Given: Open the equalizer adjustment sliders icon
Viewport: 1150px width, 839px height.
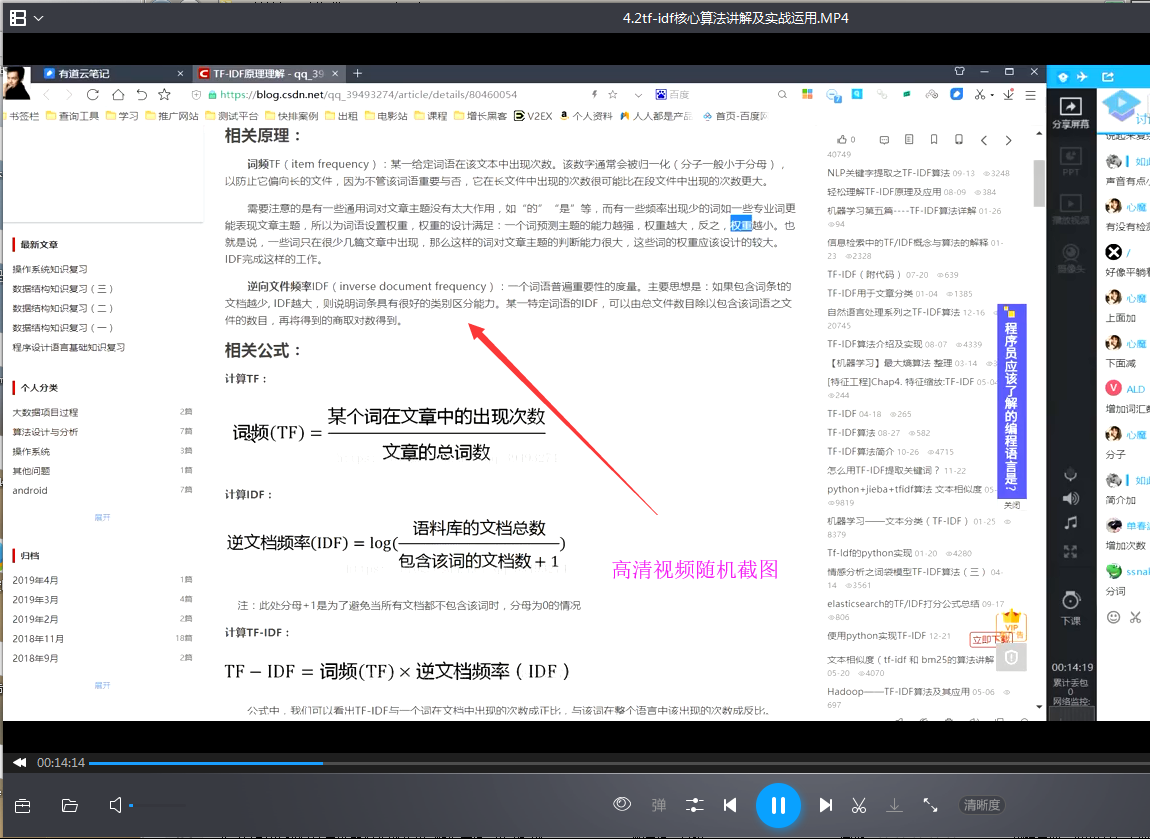Looking at the screenshot, I should tap(695, 805).
